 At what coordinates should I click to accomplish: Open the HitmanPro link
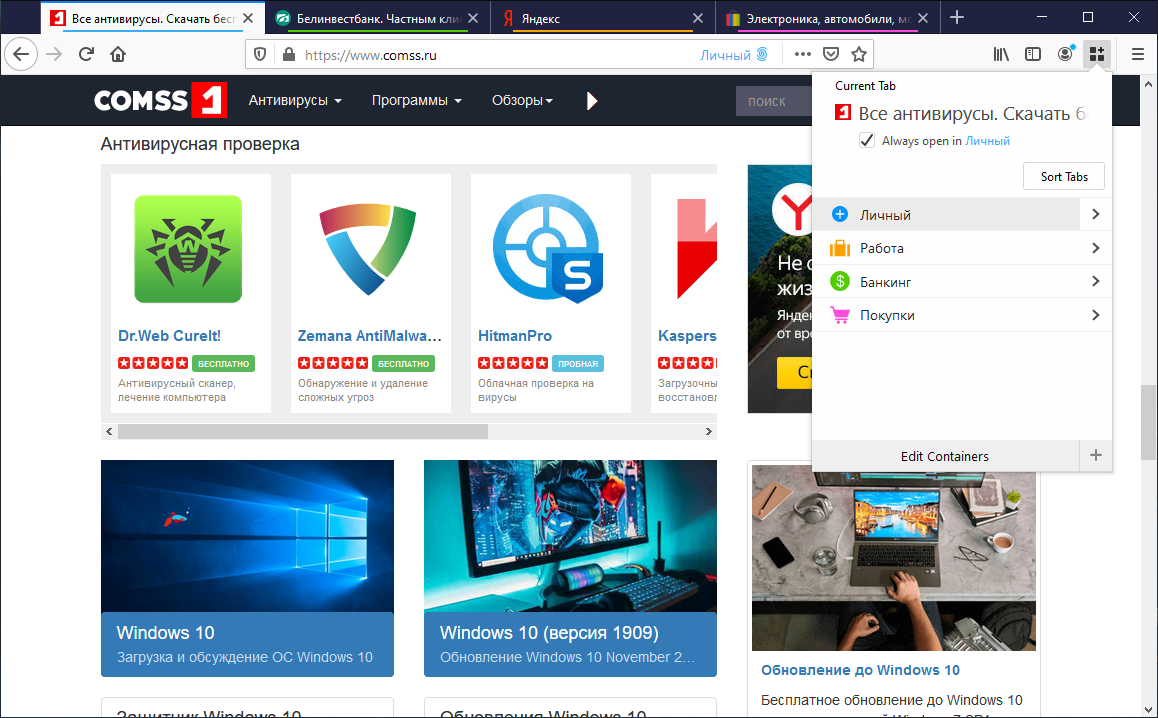click(x=514, y=335)
